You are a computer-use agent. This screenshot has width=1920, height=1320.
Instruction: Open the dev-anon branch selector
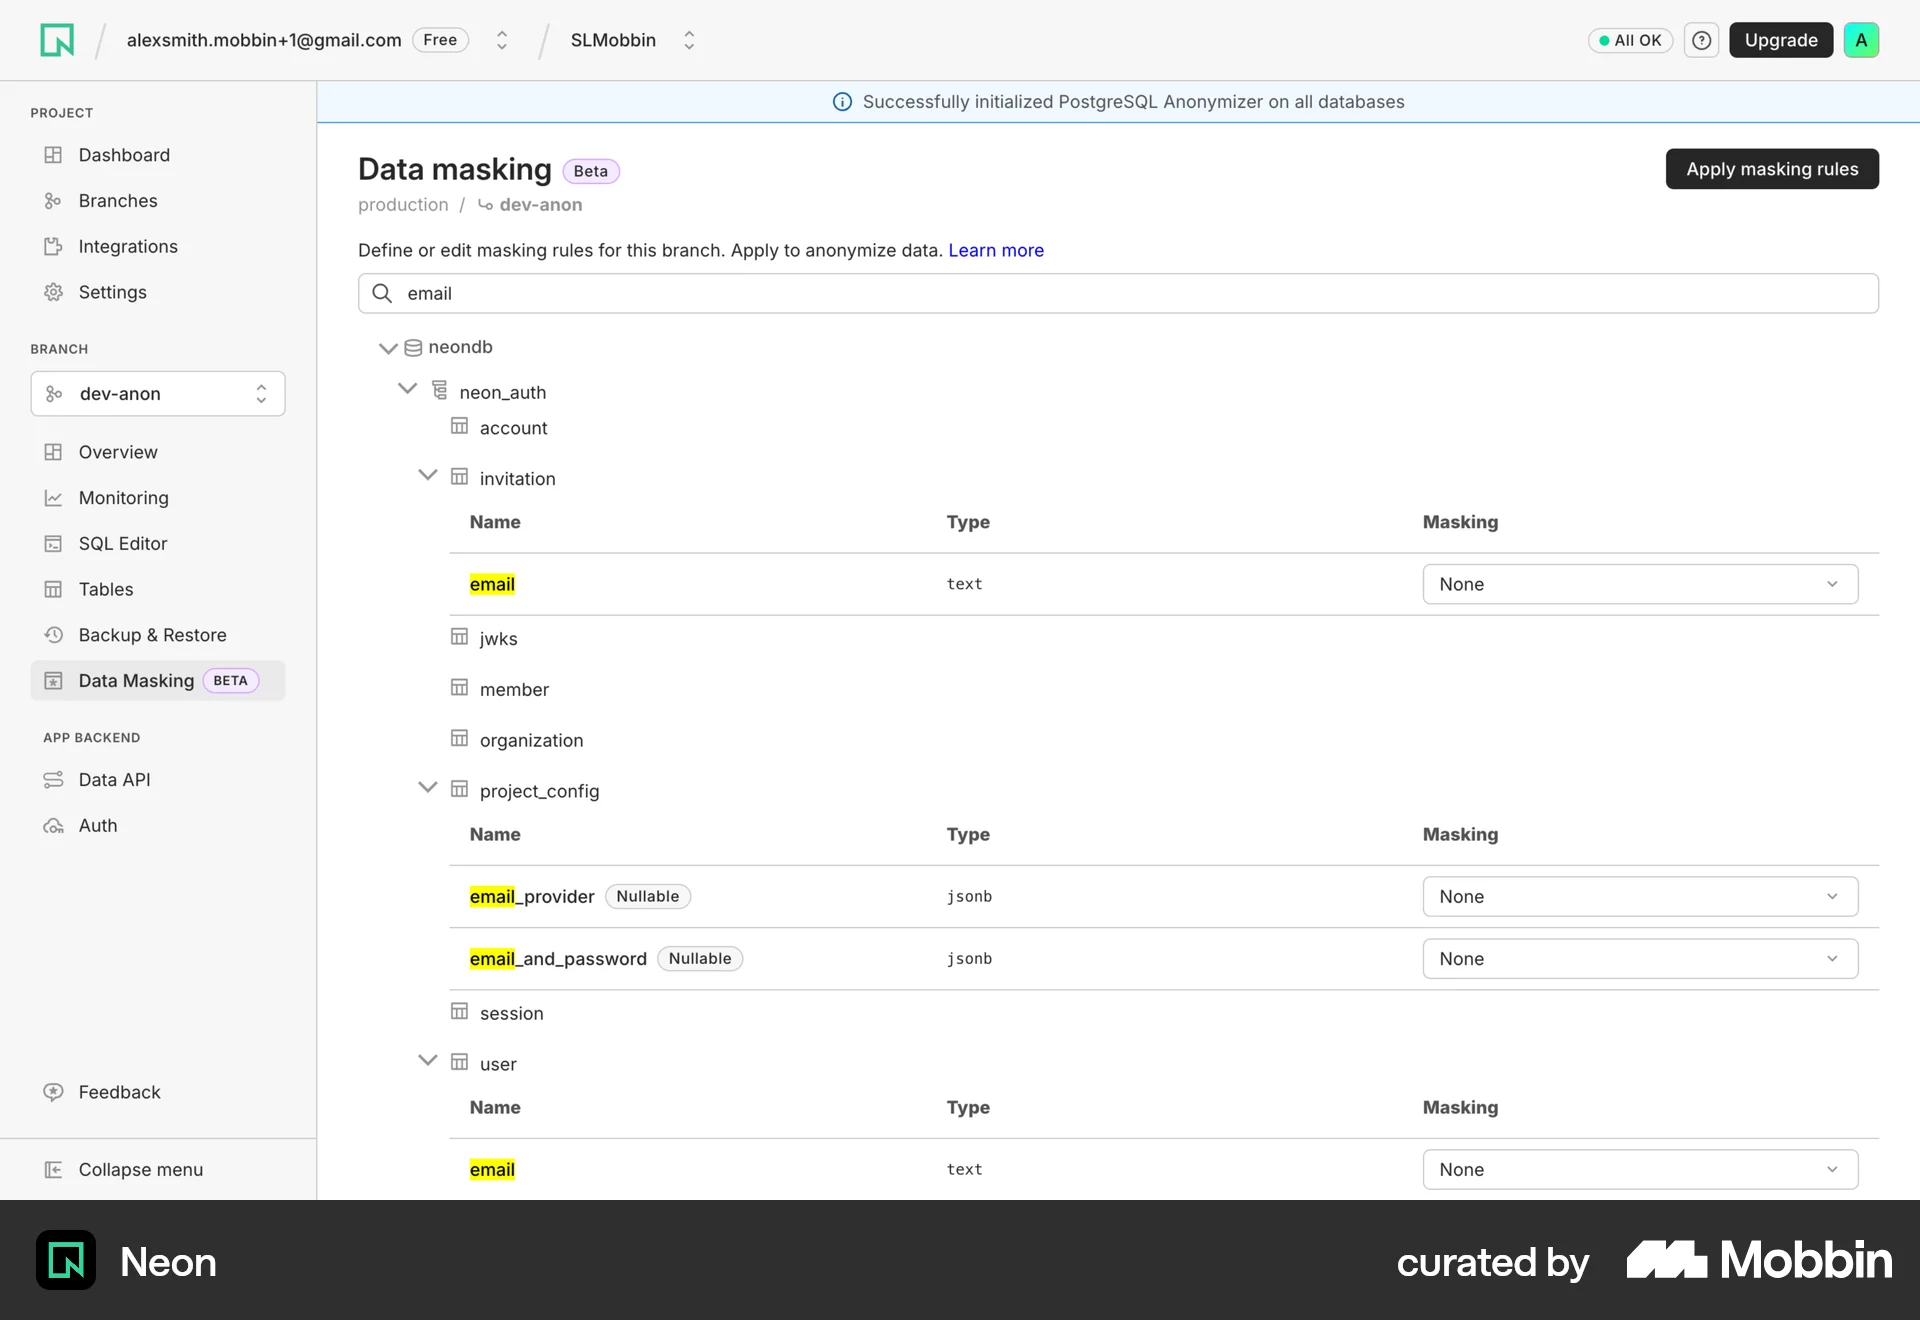pos(158,394)
